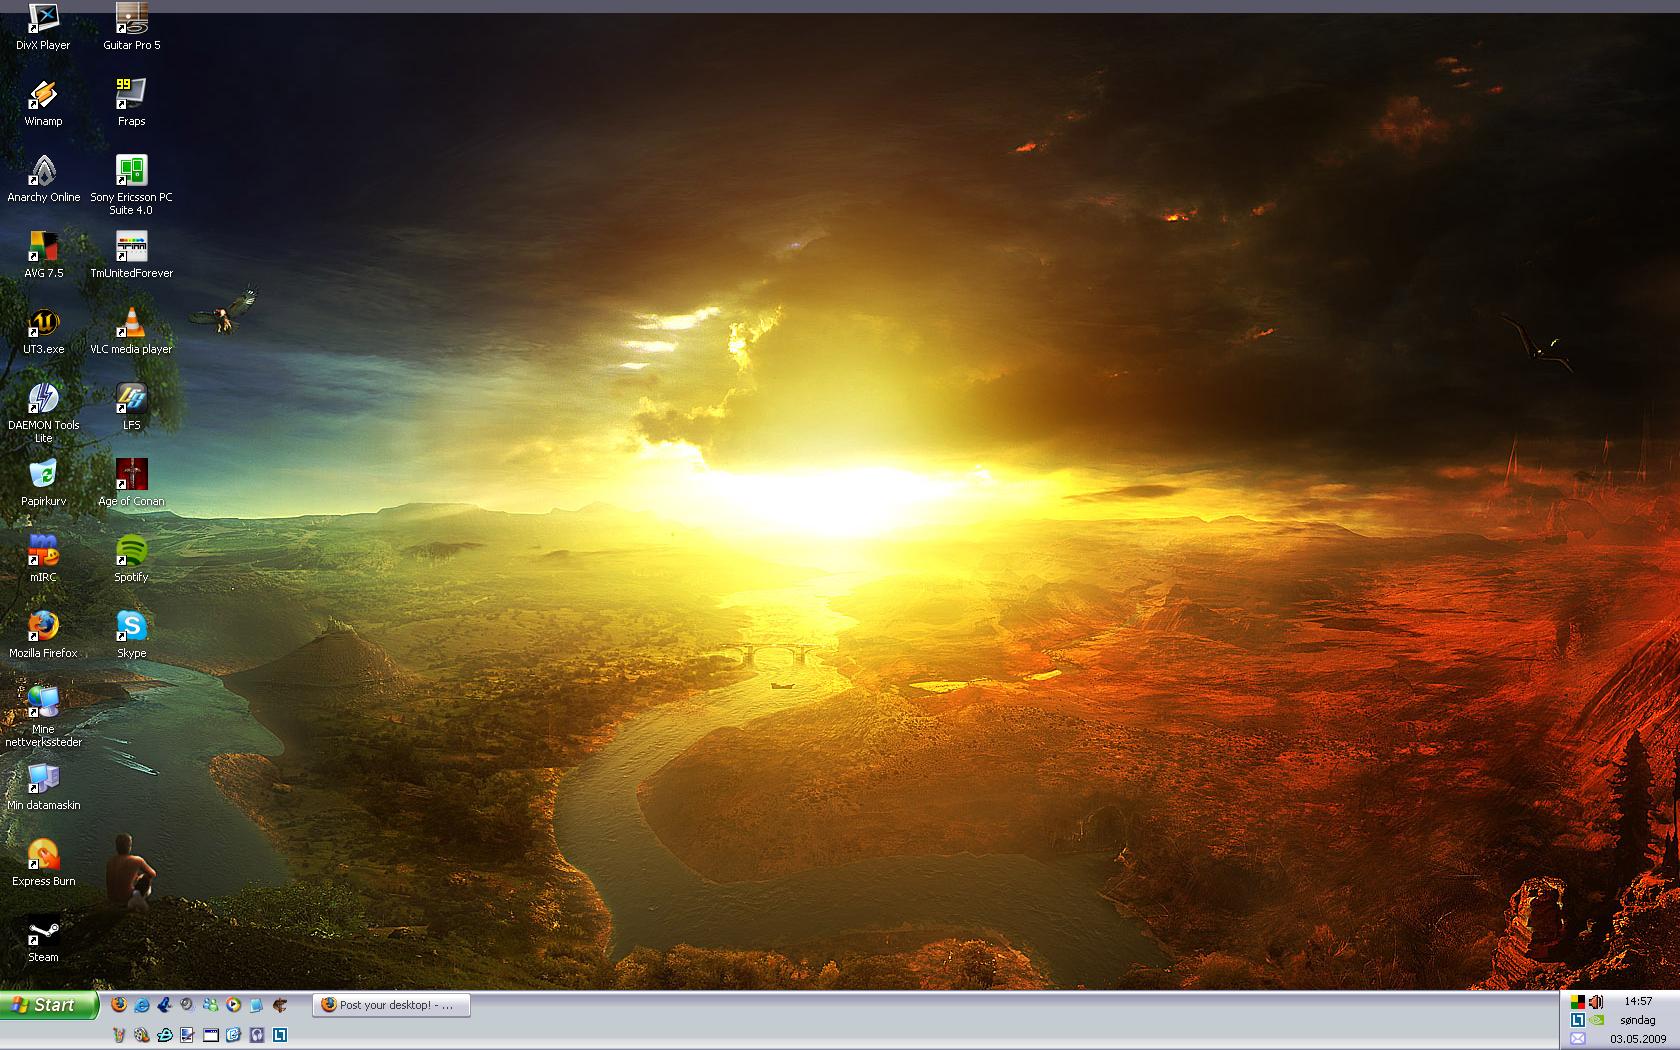
Task: Select the Anarchy Online game icon
Action: click(43, 179)
